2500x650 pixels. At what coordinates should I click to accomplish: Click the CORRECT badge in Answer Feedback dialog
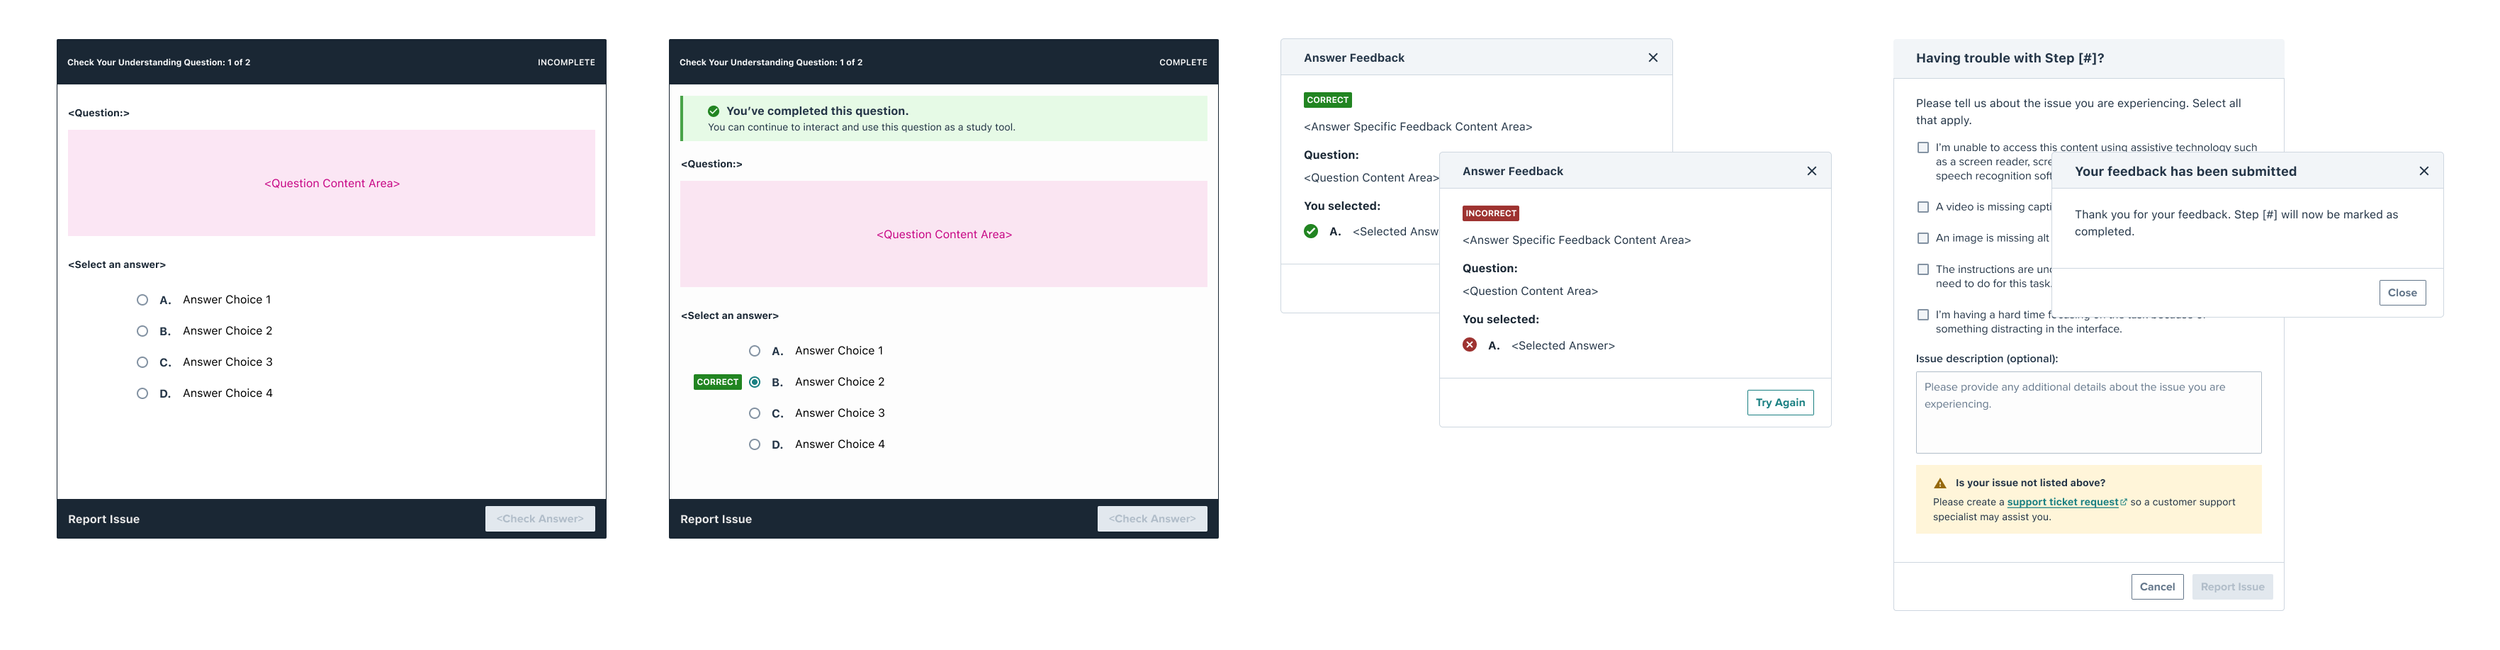pos(1327,100)
